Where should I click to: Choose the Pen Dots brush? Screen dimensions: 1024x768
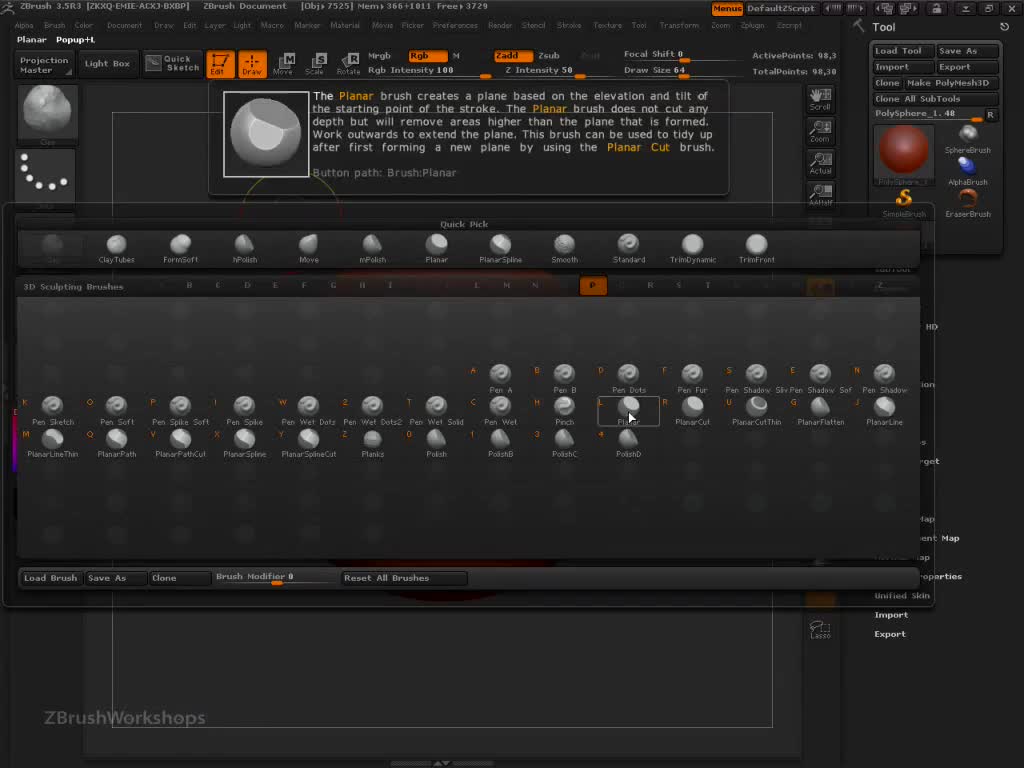coord(628,379)
